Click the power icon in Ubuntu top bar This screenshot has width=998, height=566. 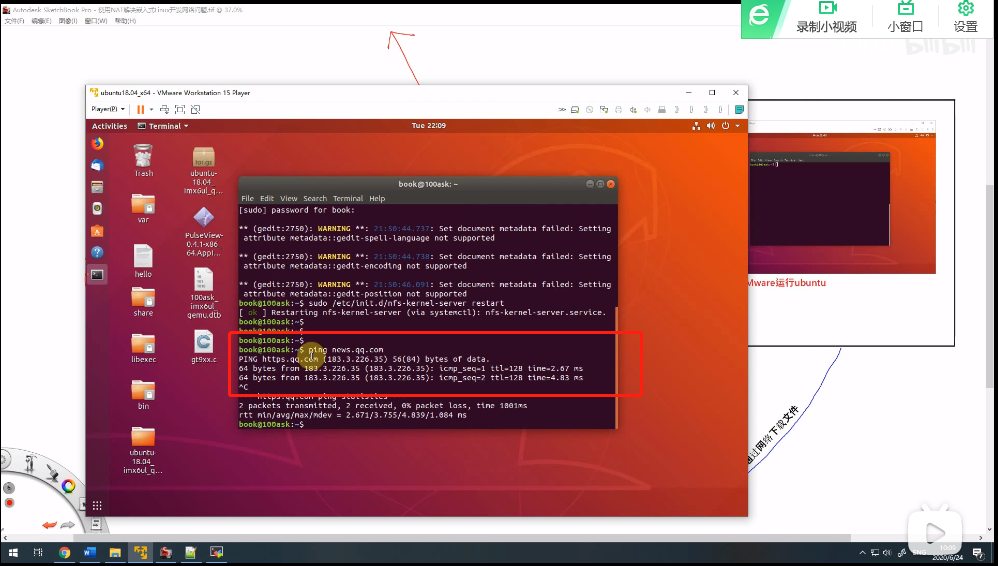pyautogui.click(x=725, y=126)
